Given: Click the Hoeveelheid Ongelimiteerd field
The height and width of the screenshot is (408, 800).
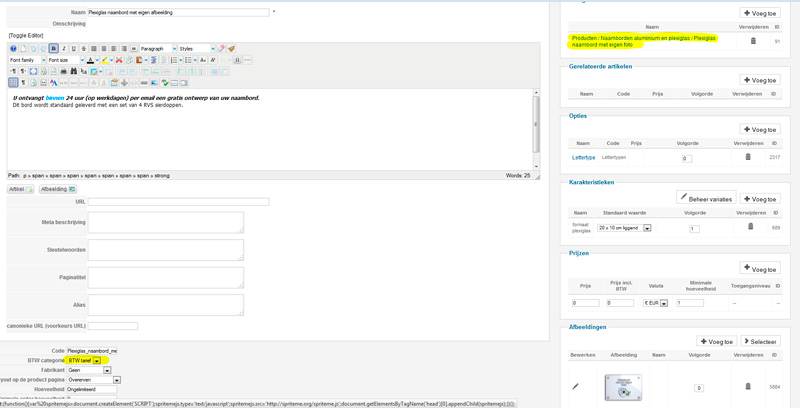Looking at the screenshot, I should [92, 389].
